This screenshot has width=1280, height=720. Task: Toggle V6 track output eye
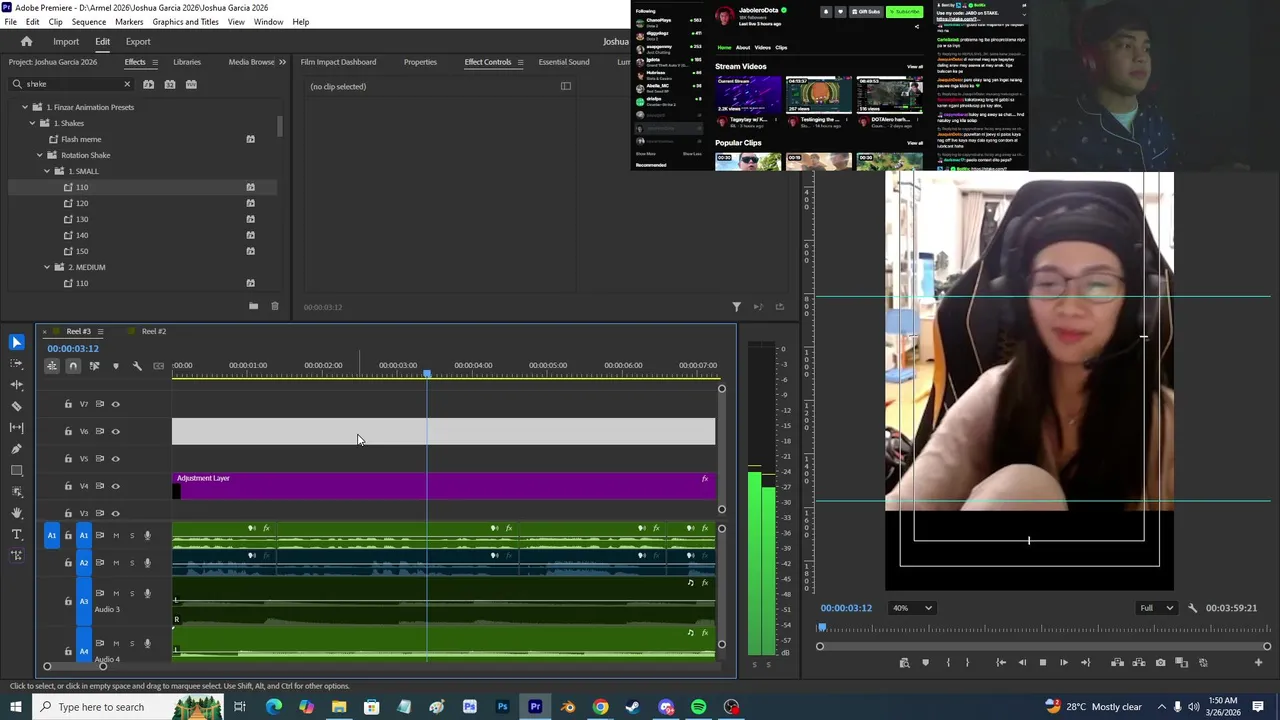[x=115, y=431]
